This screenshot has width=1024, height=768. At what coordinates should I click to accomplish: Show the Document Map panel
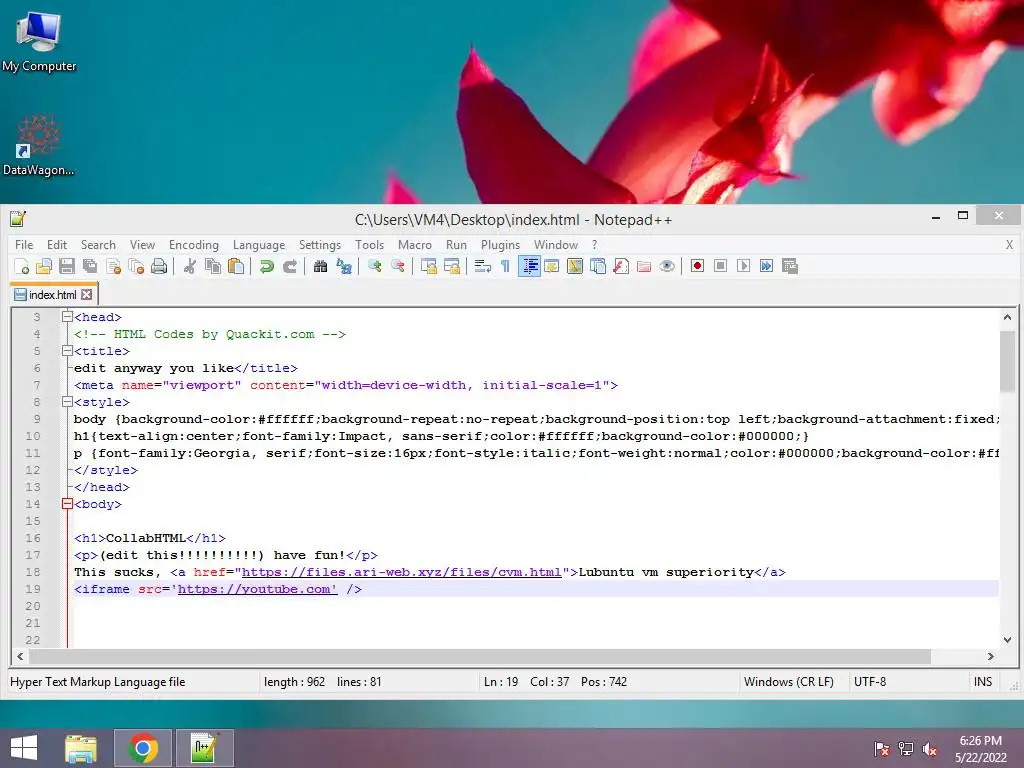click(x=575, y=266)
